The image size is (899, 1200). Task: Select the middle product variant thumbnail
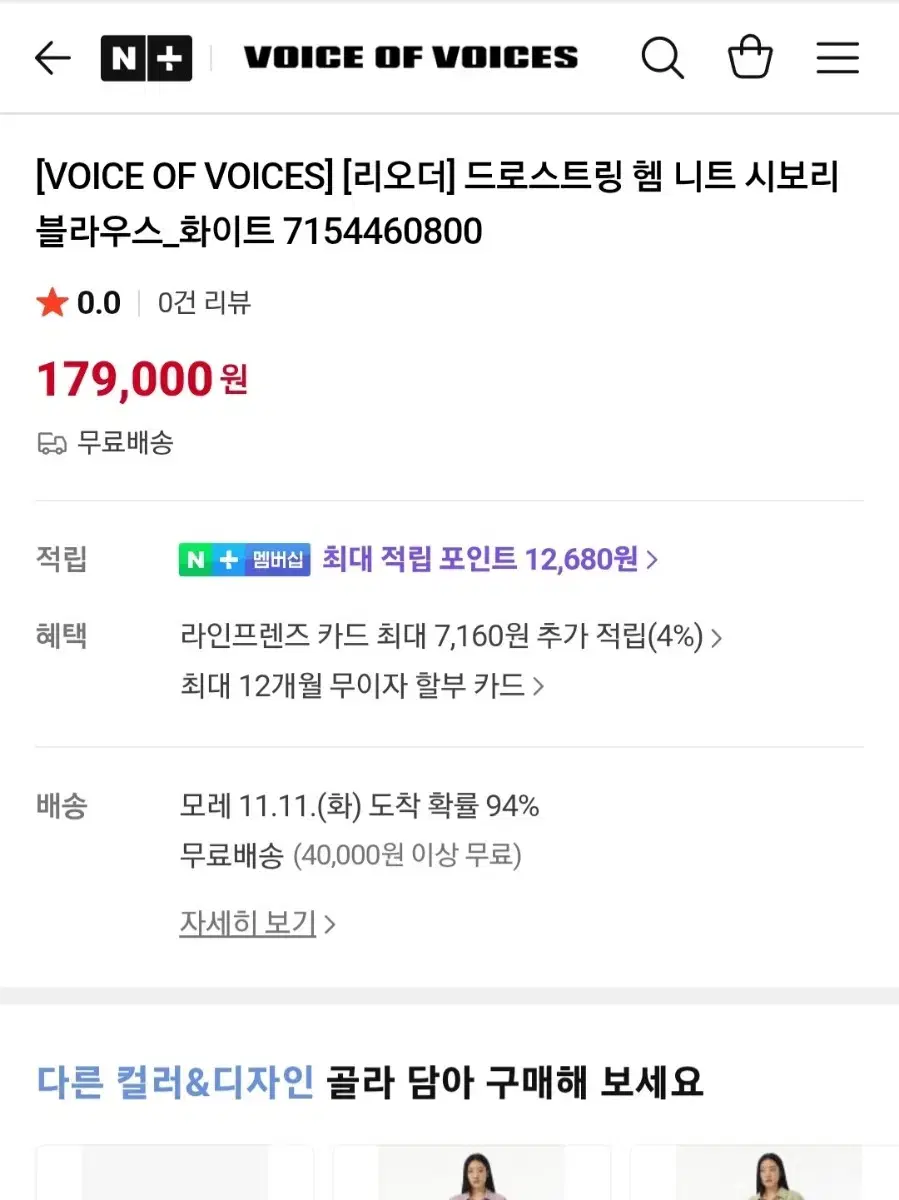471,1172
